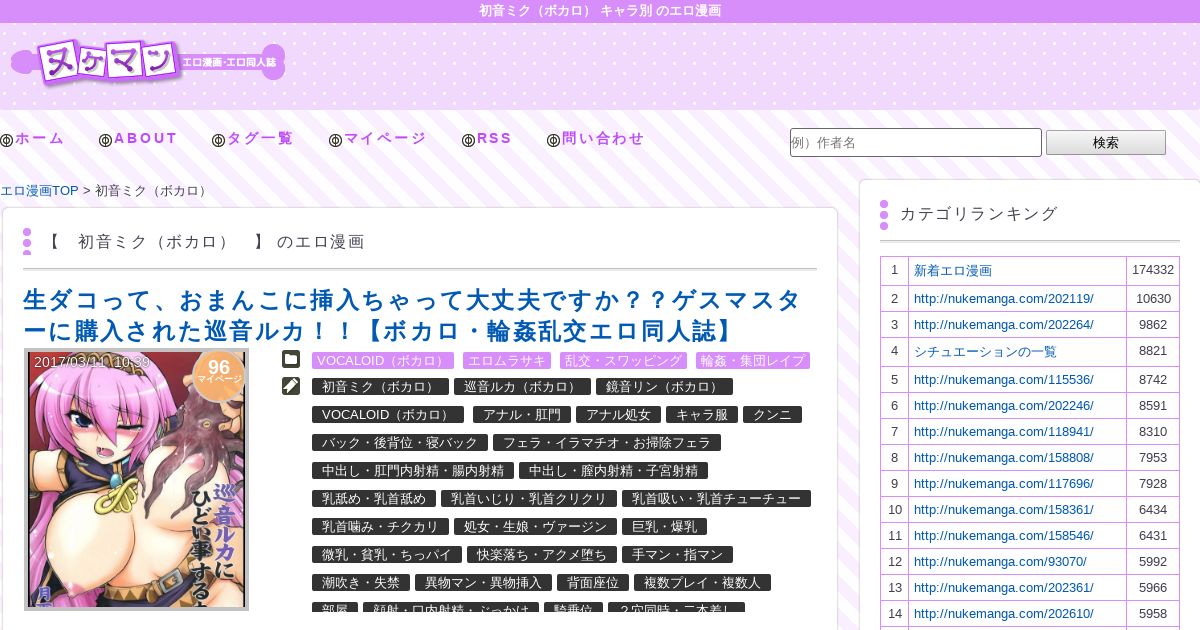Open ranking link nukemanga.com/158808/
Viewport: 1200px width, 630px height.
tap(1004, 457)
